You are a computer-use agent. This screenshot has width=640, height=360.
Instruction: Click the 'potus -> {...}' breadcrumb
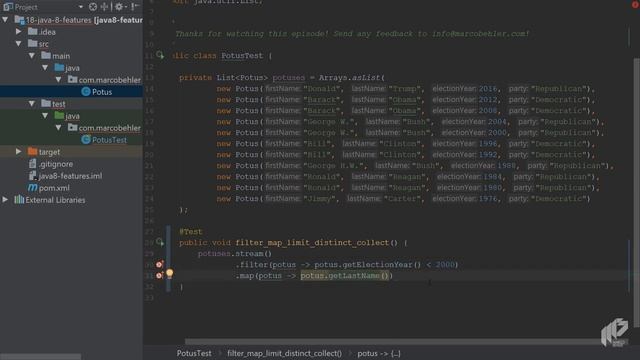[x=379, y=353]
